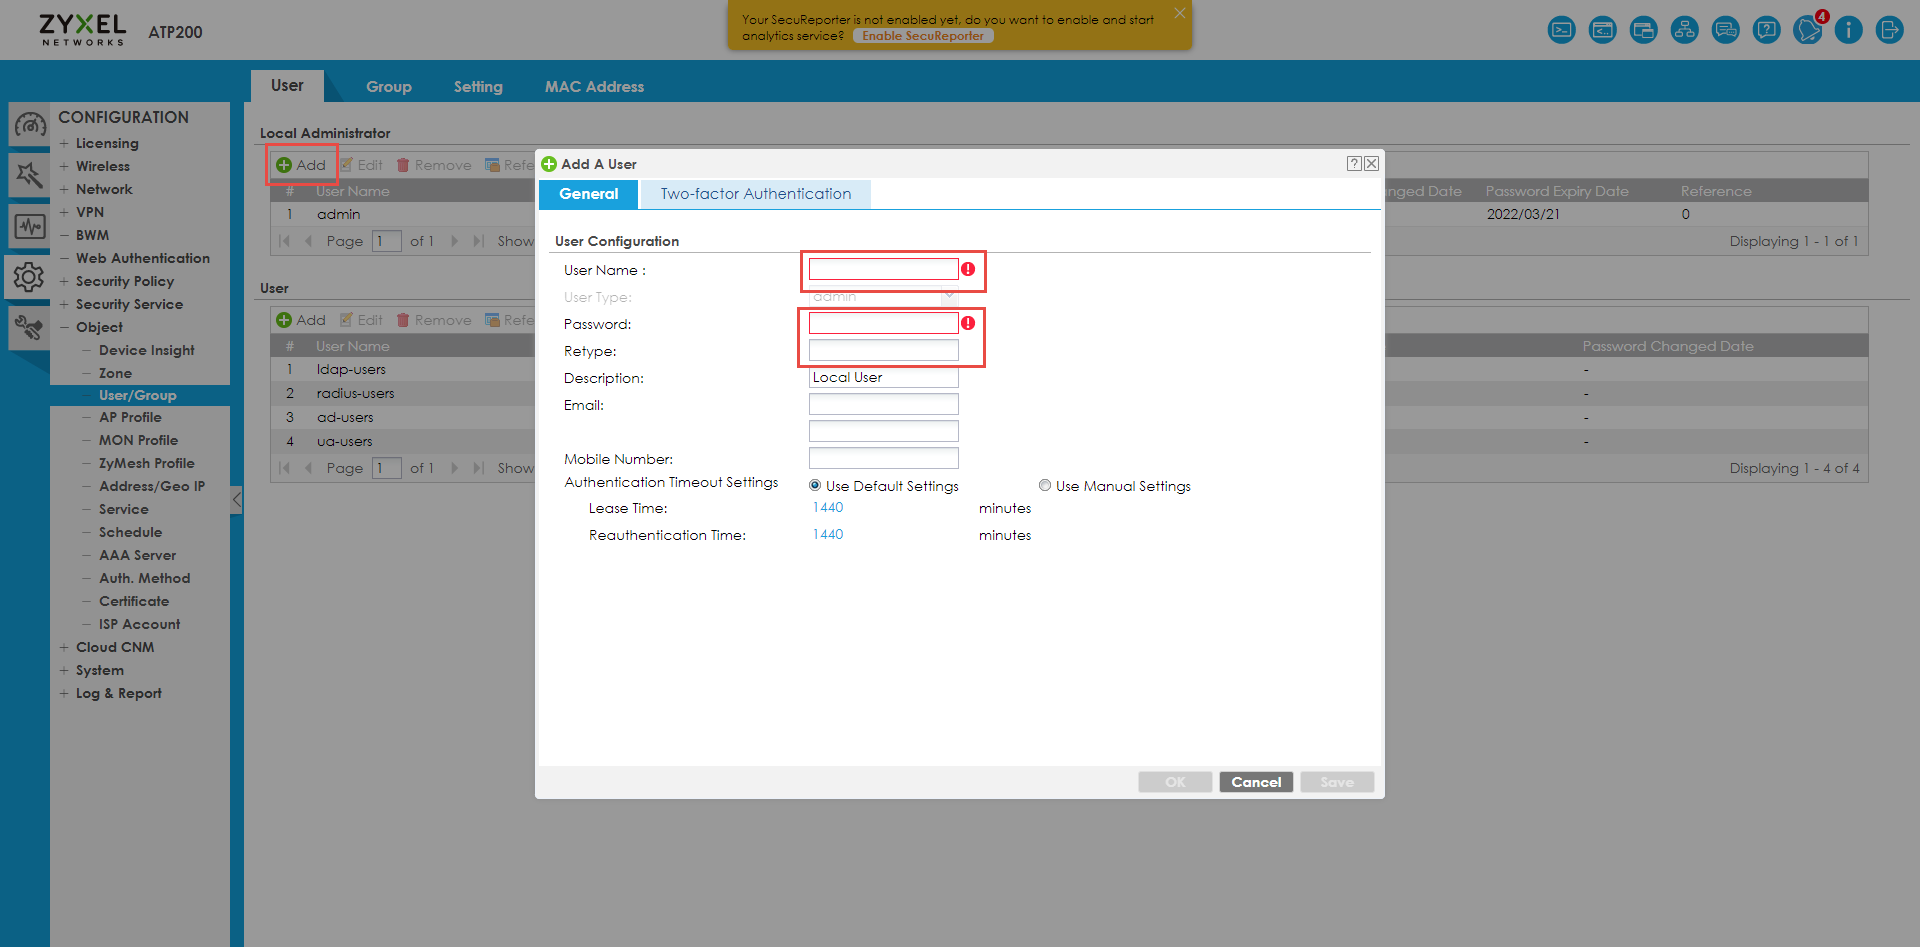This screenshot has height=947, width=1920.
Task: Open the Dashboard gauge icon in sidebar
Action: pyautogui.click(x=29, y=126)
